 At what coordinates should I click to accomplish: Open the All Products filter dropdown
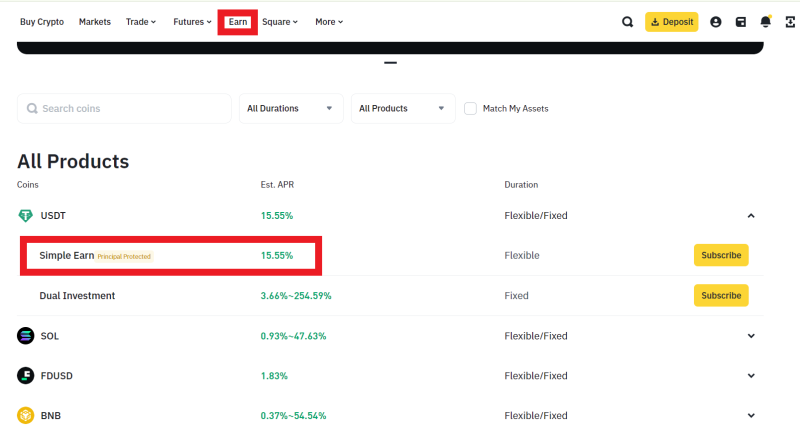403,109
